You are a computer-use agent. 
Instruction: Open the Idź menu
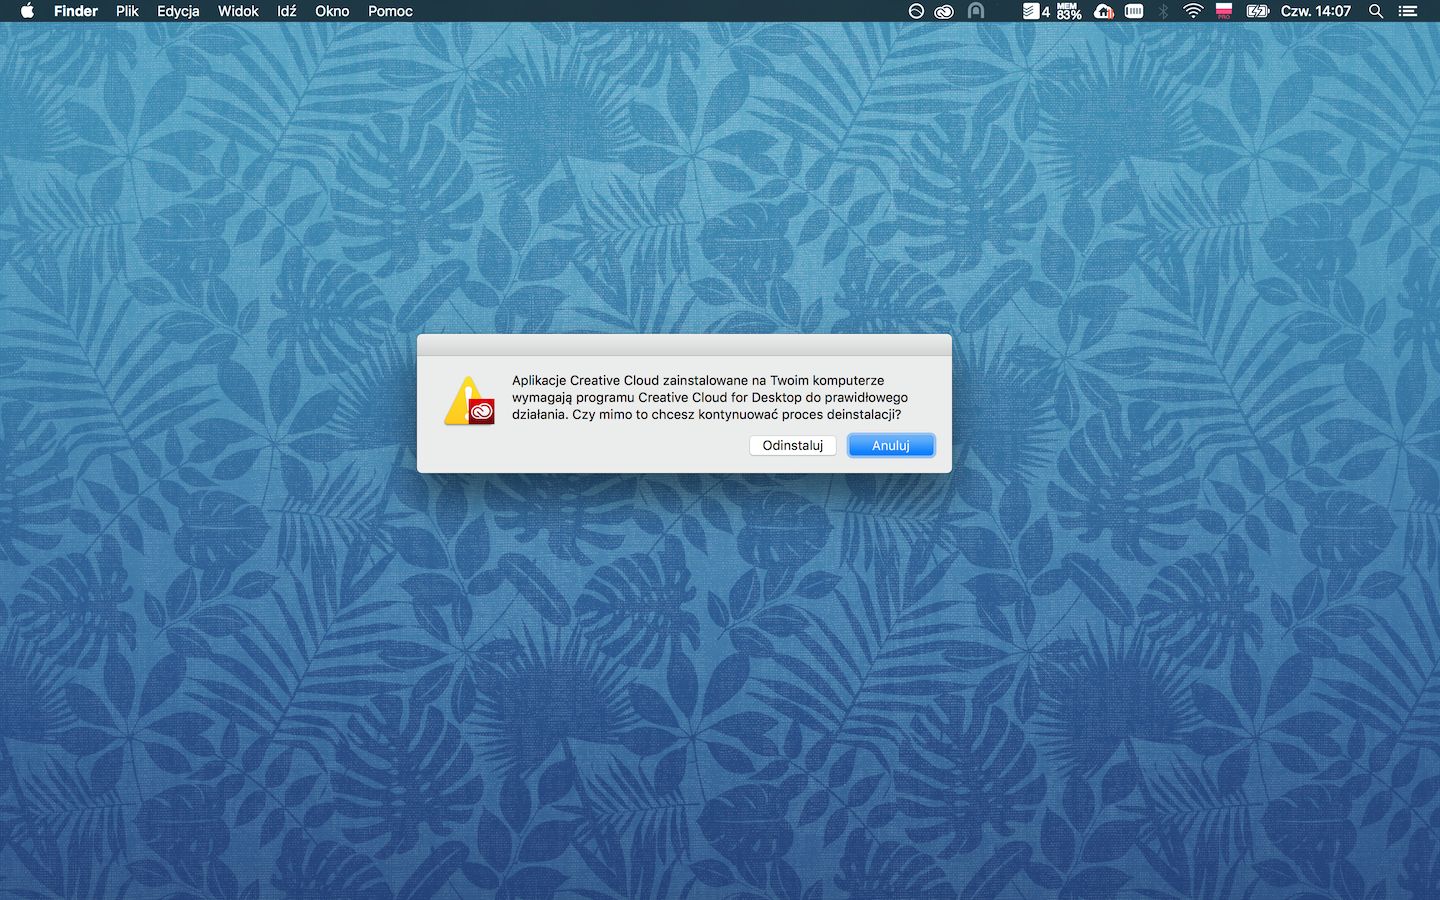point(286,11)
